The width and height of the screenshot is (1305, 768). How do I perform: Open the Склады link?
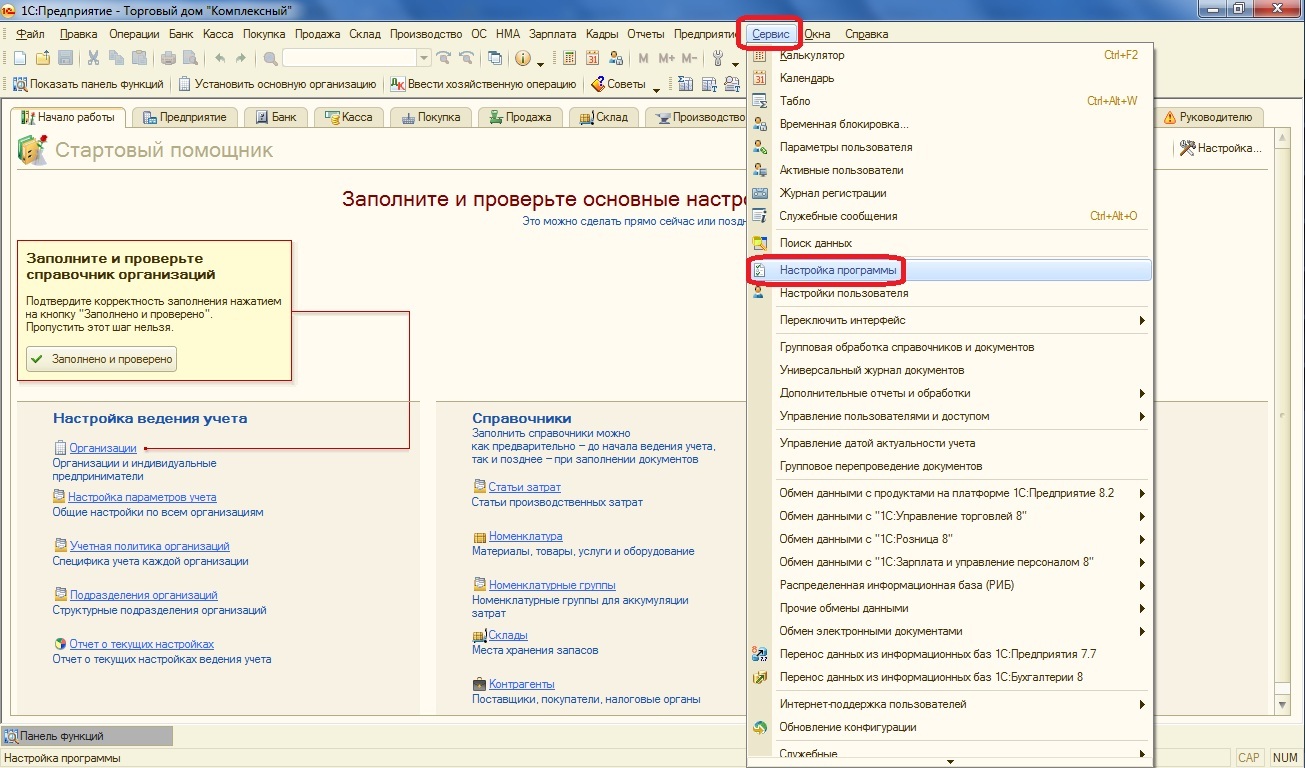click(508, 635)
